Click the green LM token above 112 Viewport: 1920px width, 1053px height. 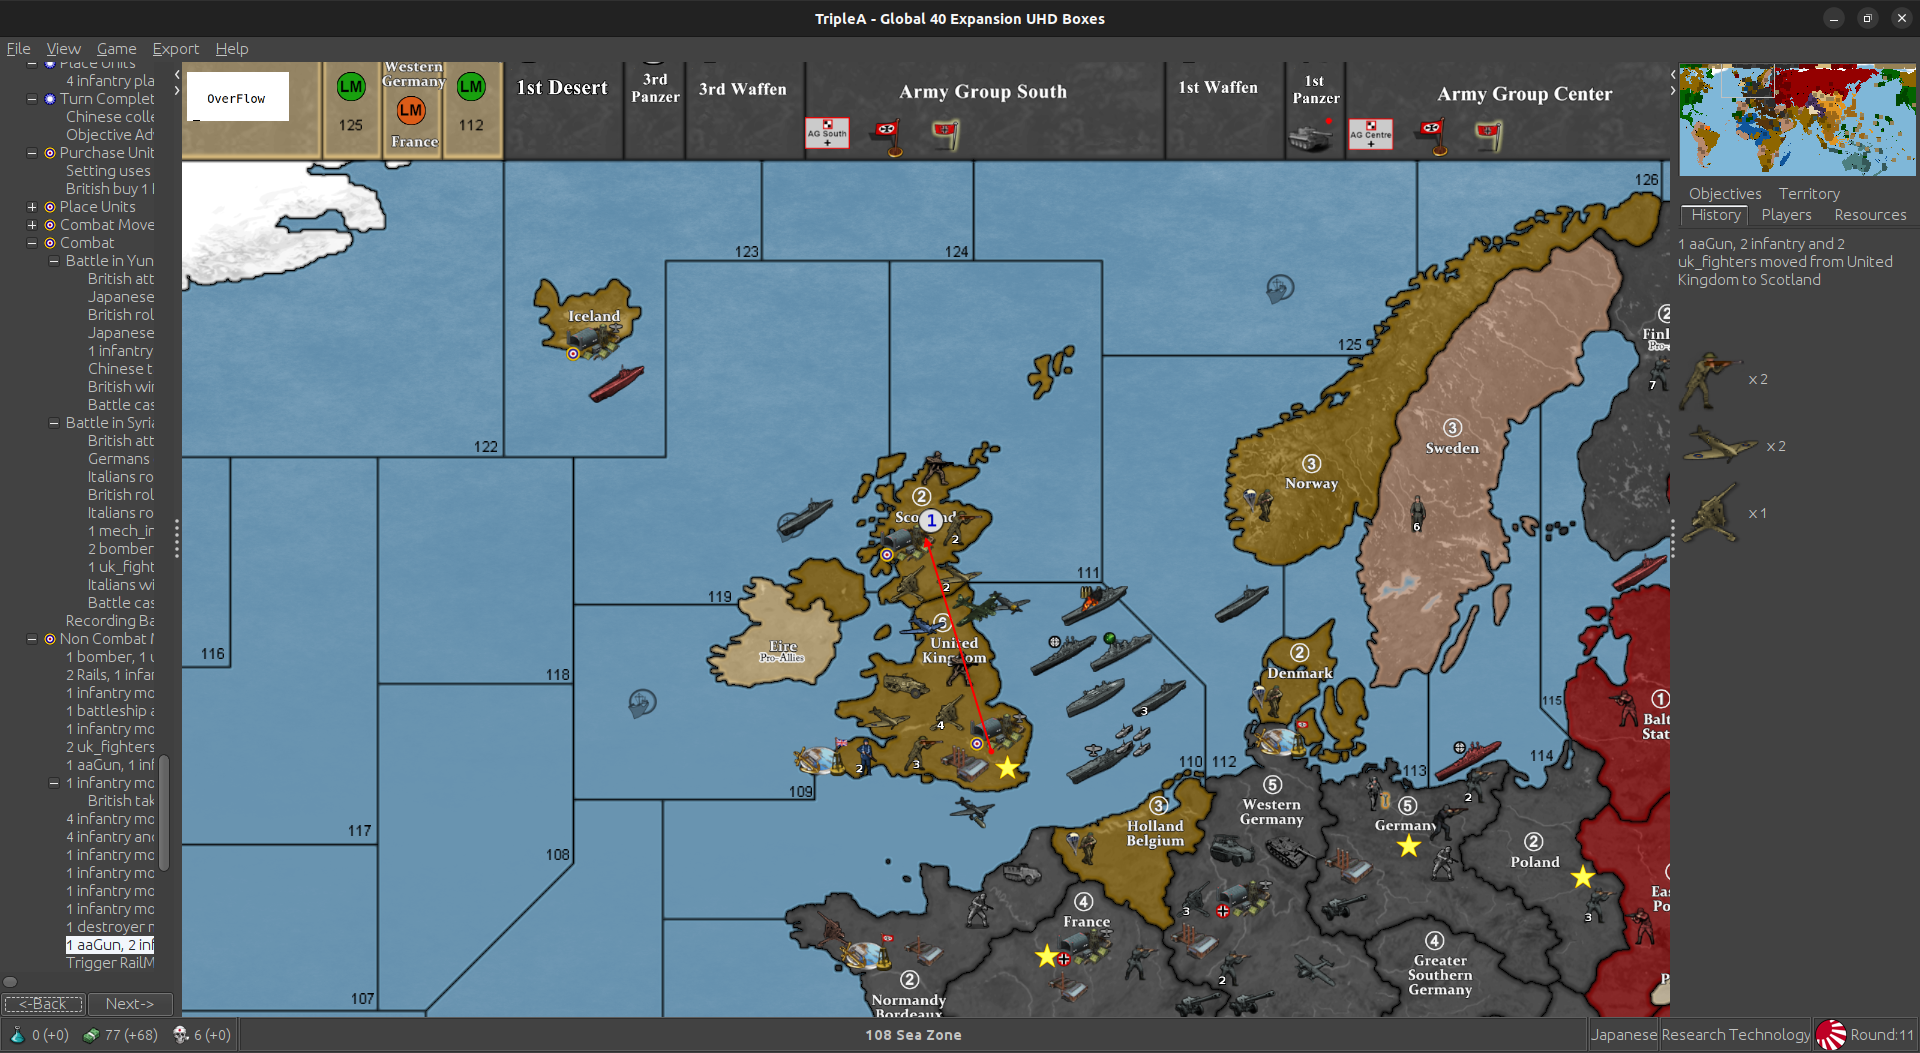coord(471,87)
